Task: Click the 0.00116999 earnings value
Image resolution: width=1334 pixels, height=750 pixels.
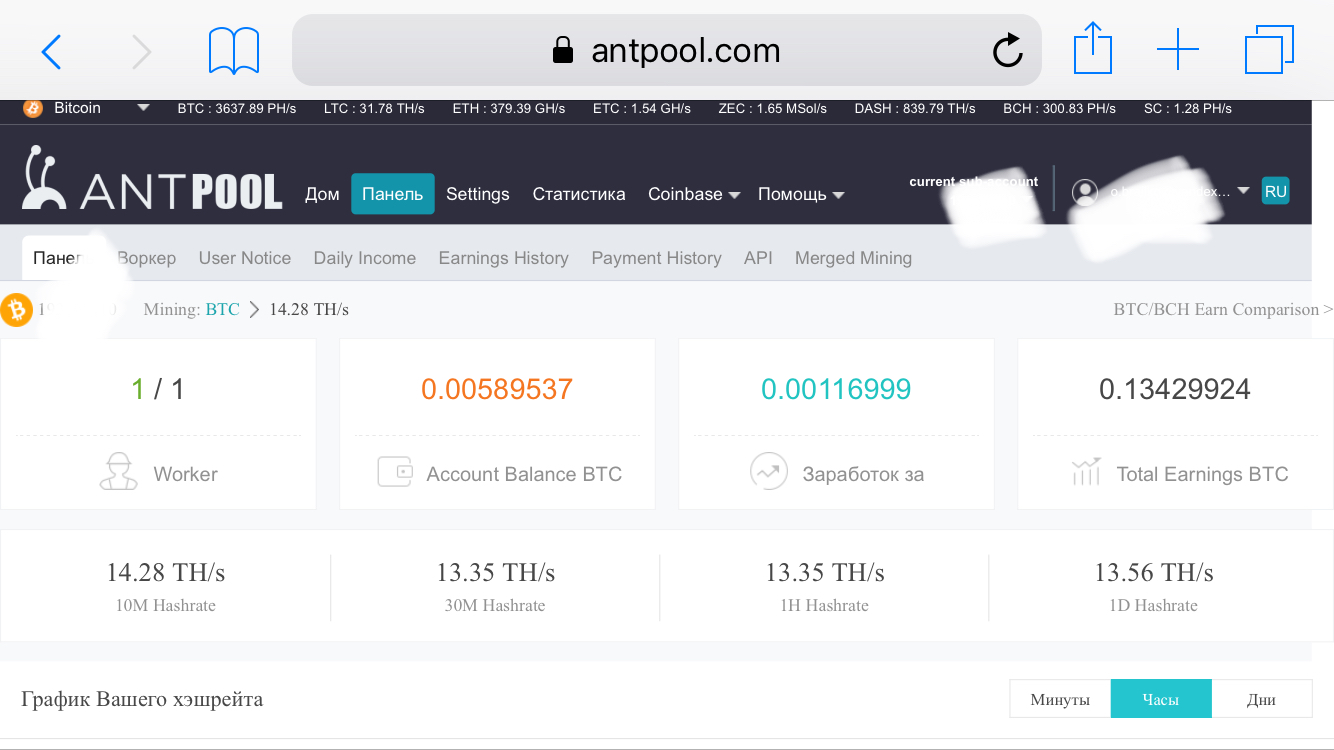Action: point(836,389)
